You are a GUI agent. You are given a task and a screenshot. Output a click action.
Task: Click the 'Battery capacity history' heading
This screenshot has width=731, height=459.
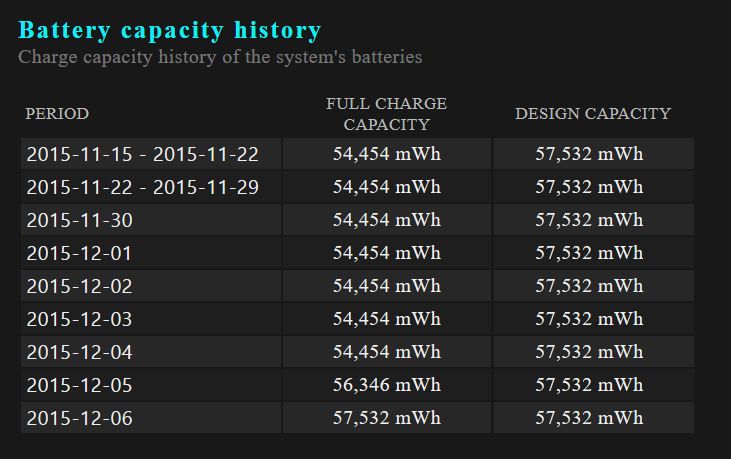click(170, 31)
